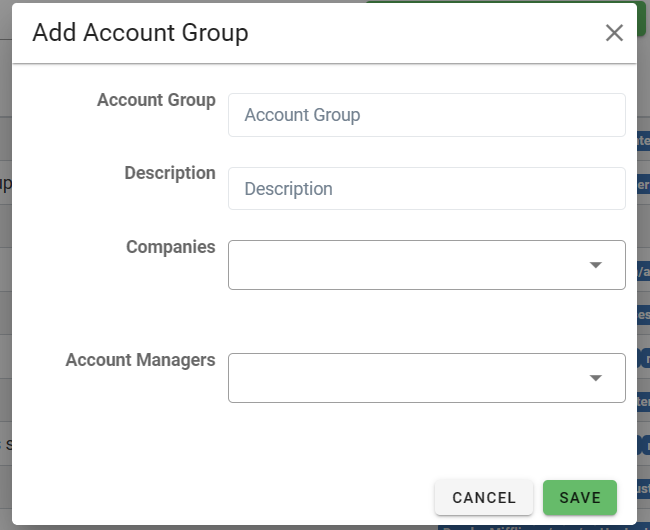Click the Description placeholder text
Viewport: 650px width, 530px height.
[x=288, y=189]
